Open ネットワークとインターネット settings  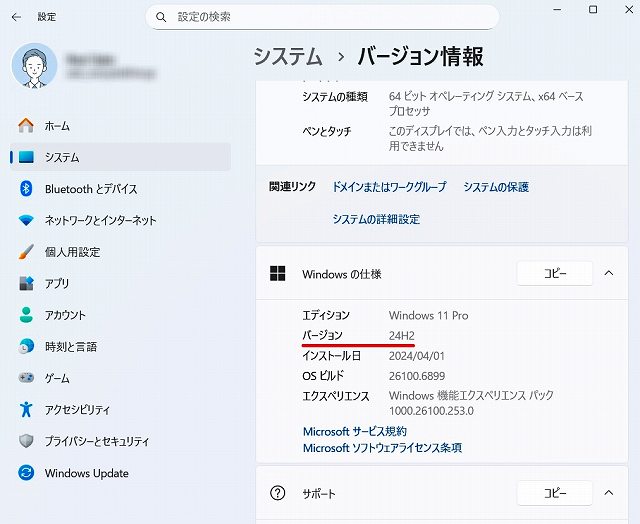coord(100,220)
